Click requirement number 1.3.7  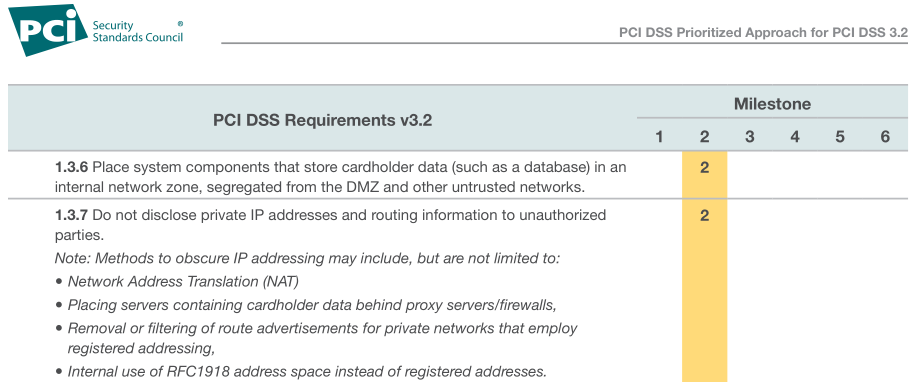(x=71, y=215)
